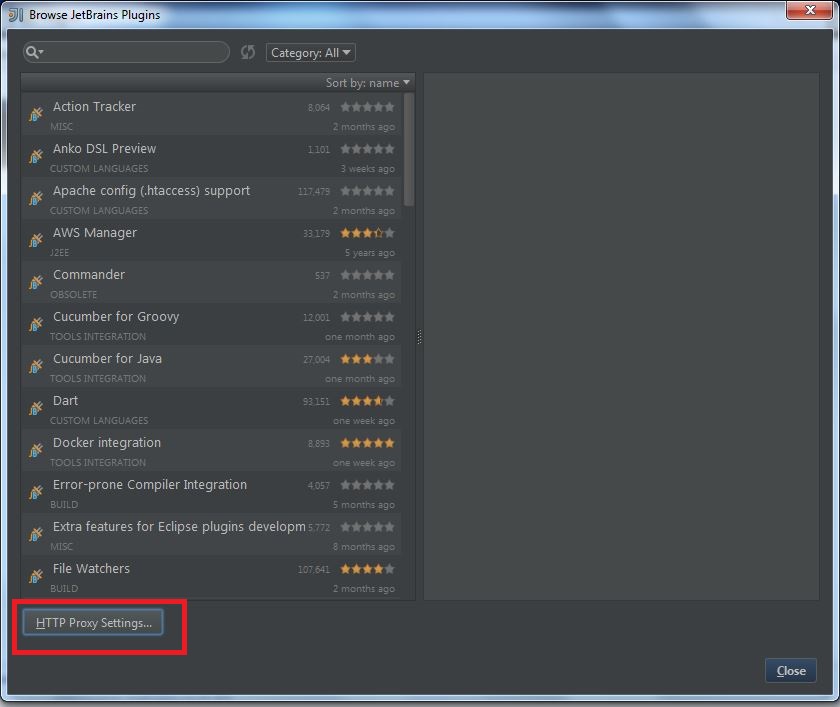Focus the plugin search field
This screenshot has width=840, height=707.
(126, 52)
